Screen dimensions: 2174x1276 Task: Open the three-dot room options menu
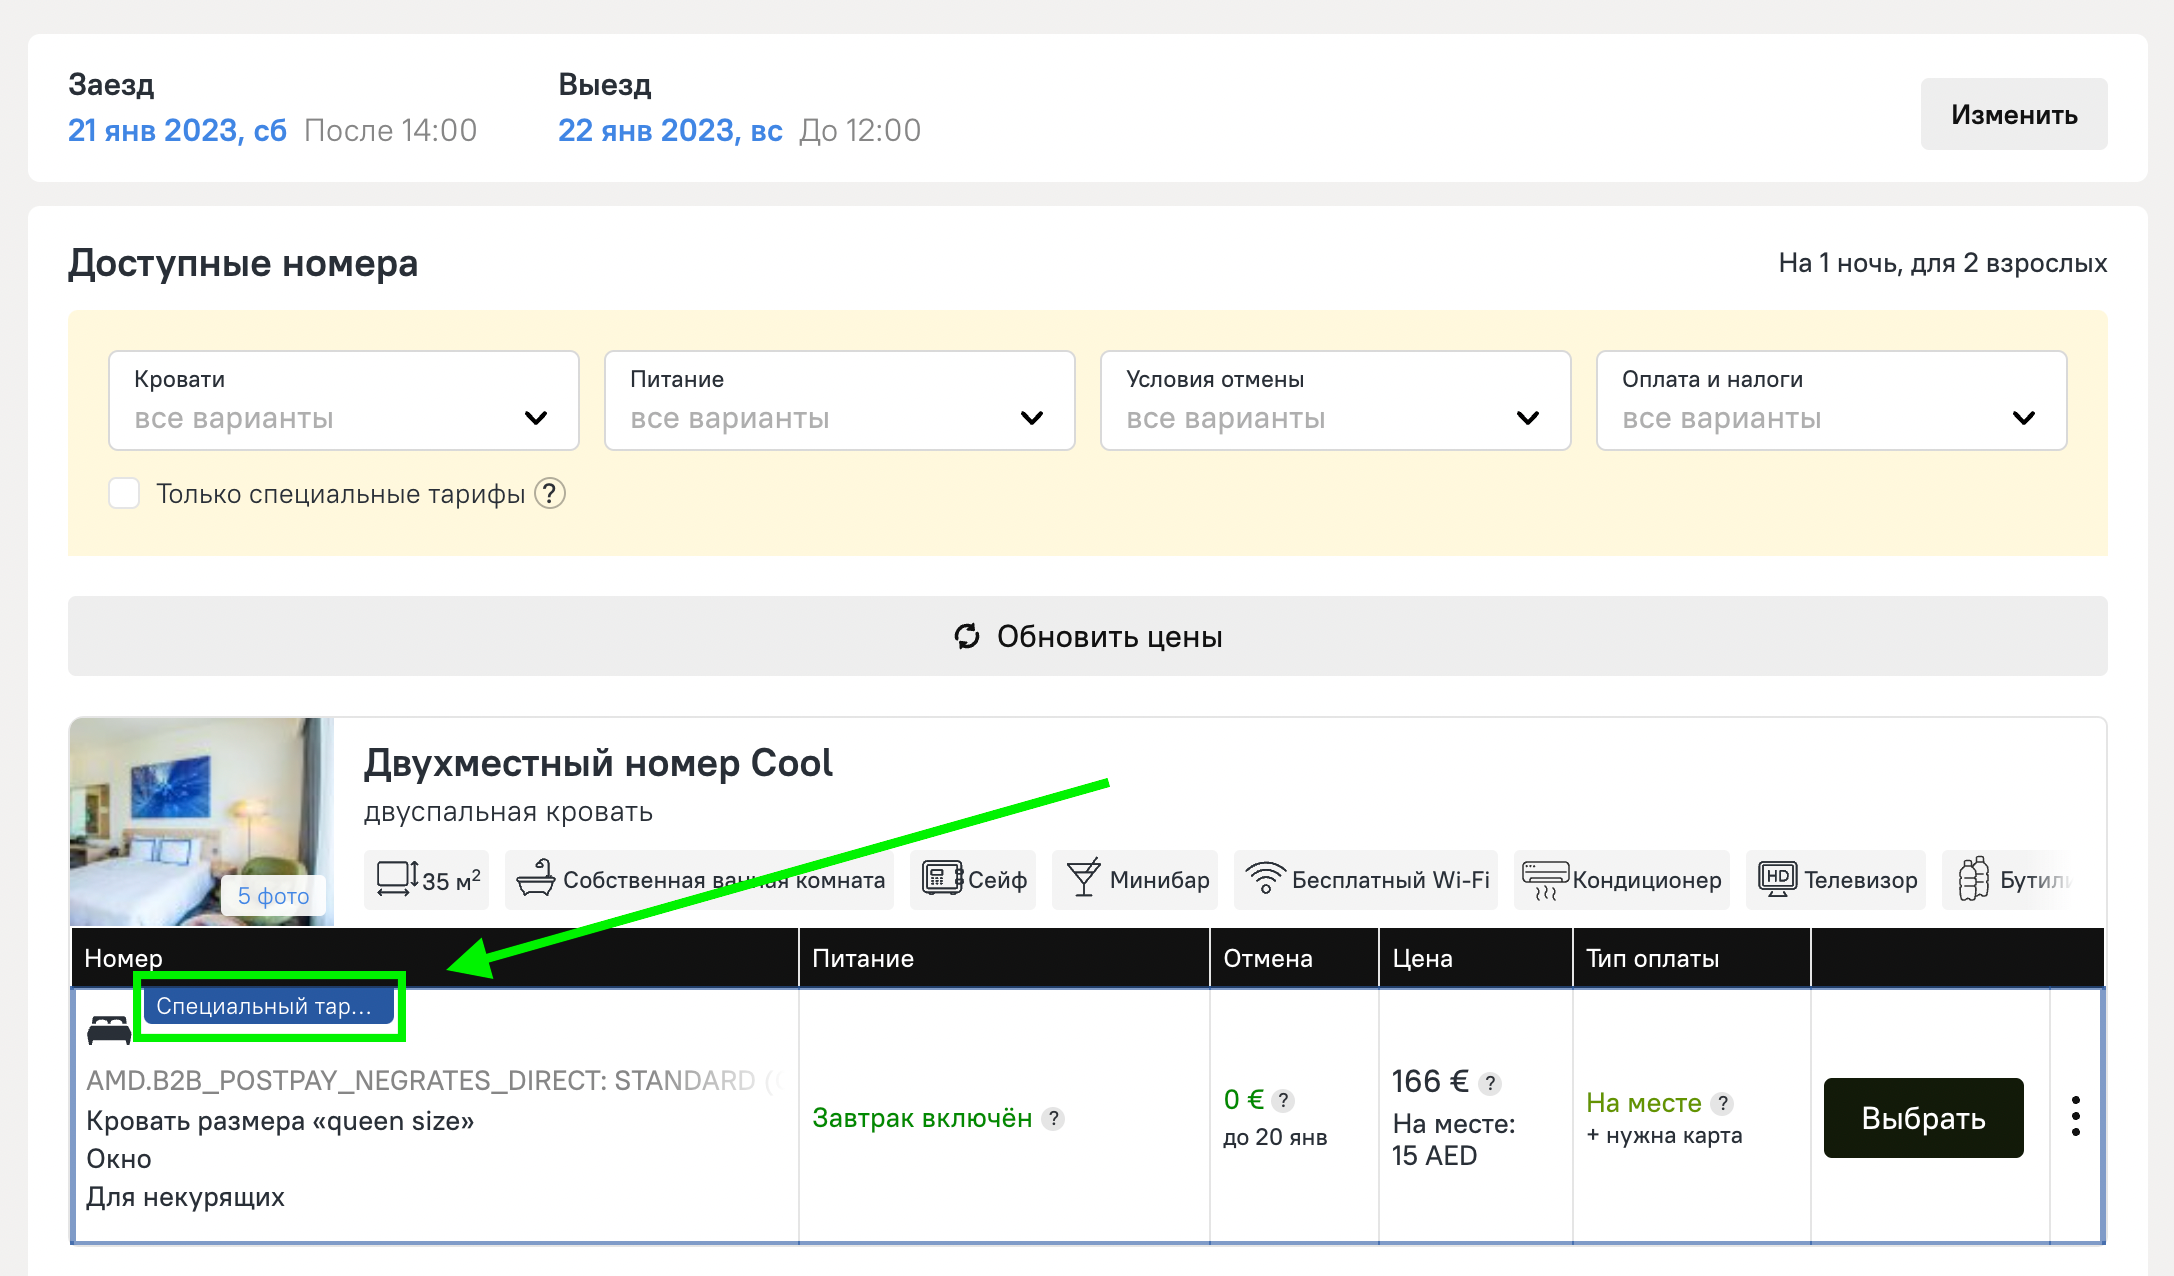pos(2076,1116)
